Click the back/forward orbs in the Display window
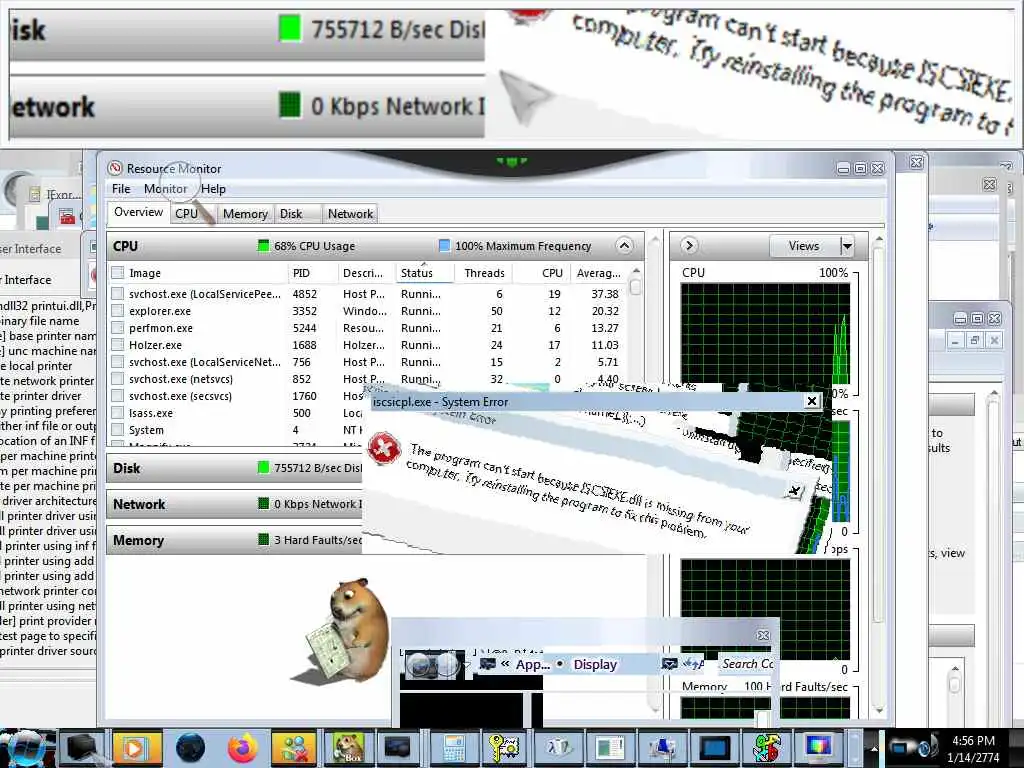The width and height of the screenshot is (1024, 768). [432, 665]
